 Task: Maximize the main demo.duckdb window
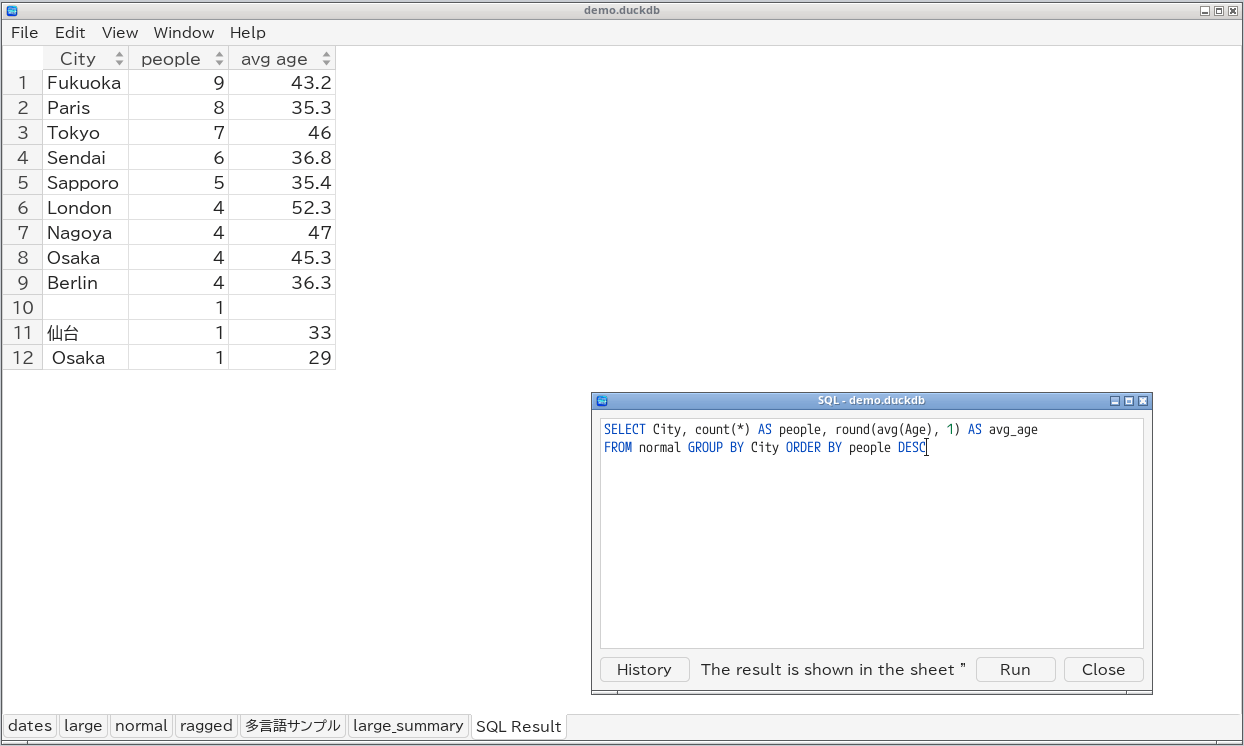point(1219,10)
